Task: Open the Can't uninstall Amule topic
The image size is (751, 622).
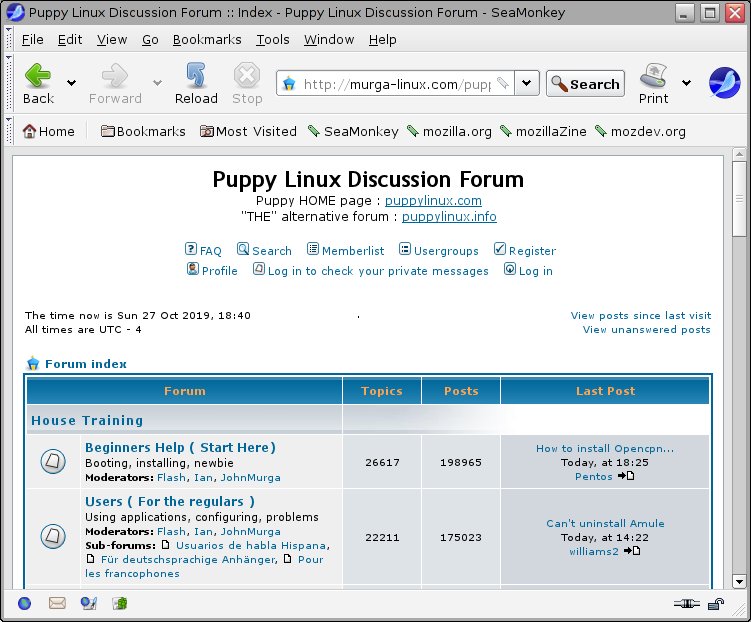Action: click(x=605, y=523)
